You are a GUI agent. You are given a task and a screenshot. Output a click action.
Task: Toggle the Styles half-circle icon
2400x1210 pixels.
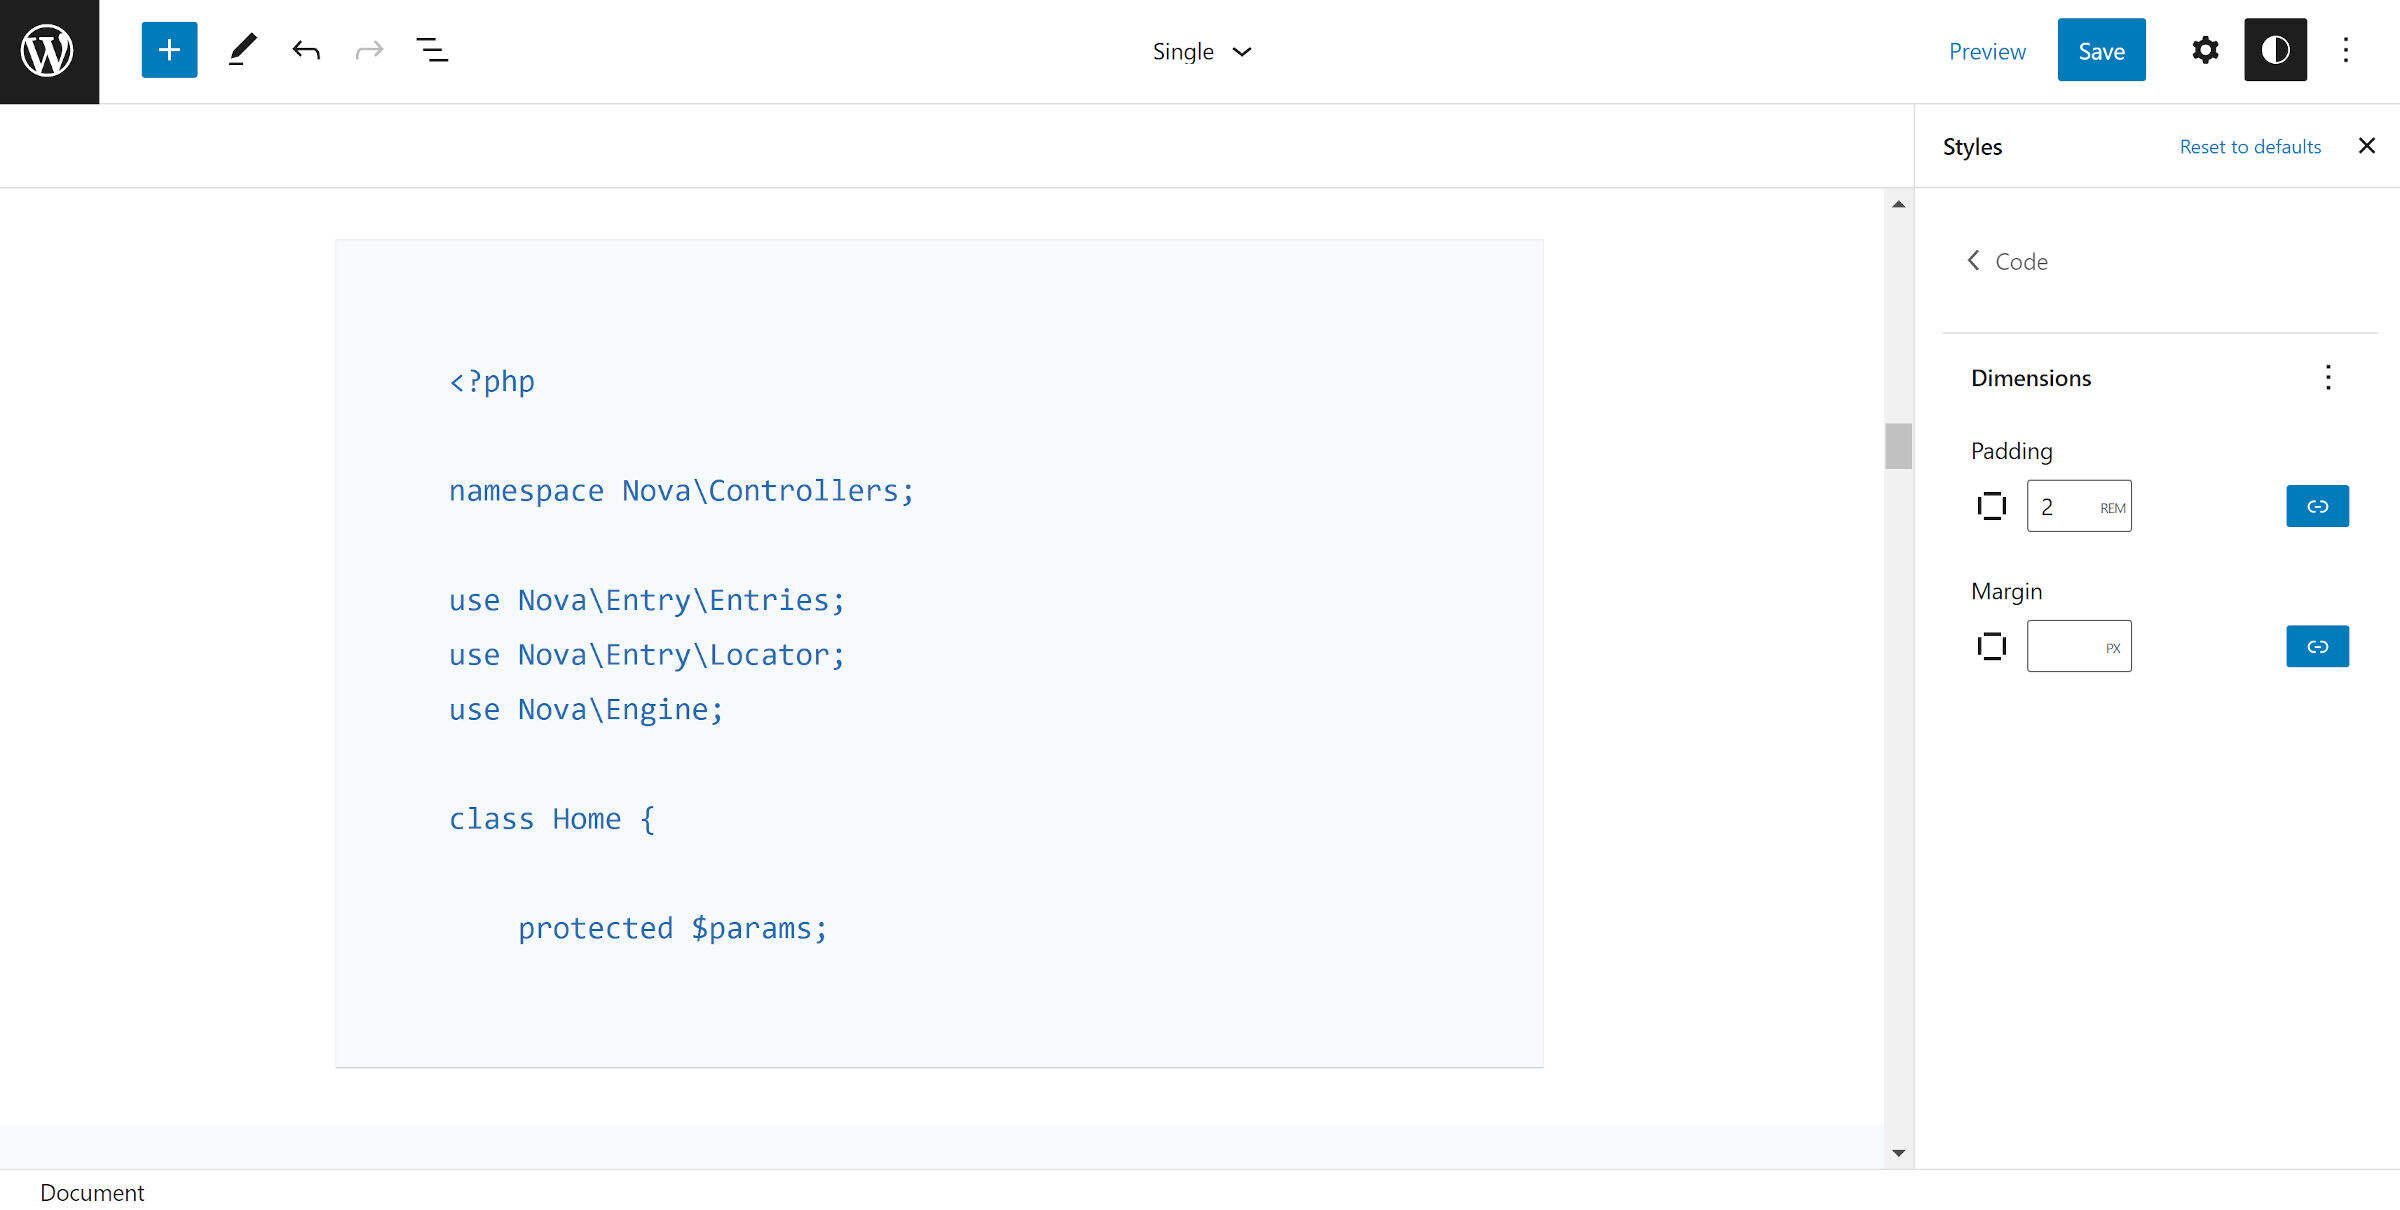[x=2275, y=50]
